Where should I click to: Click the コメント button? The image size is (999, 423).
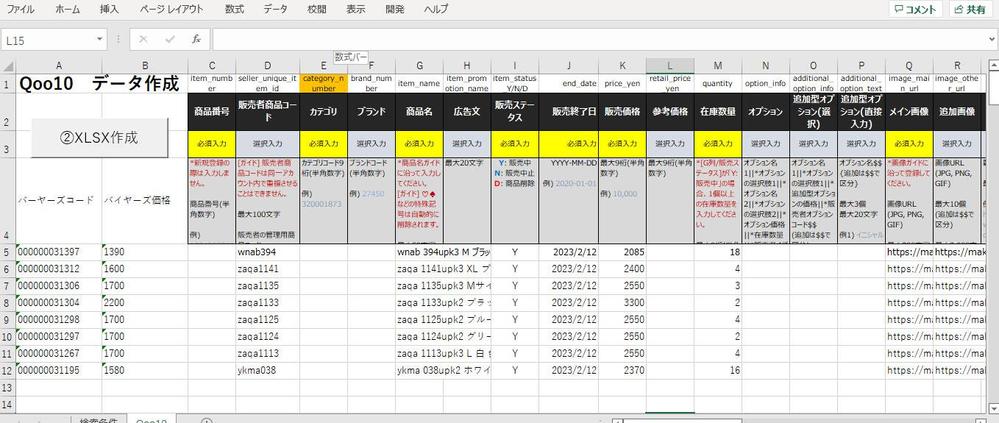click(x=916, y=10)
